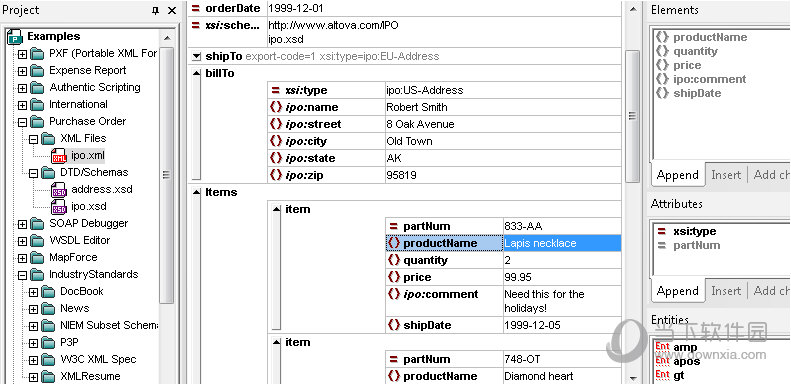The image size is (791, 384).
Task: Expand the NIEM Subset Schema subfolder
Action: pos(33,326)
